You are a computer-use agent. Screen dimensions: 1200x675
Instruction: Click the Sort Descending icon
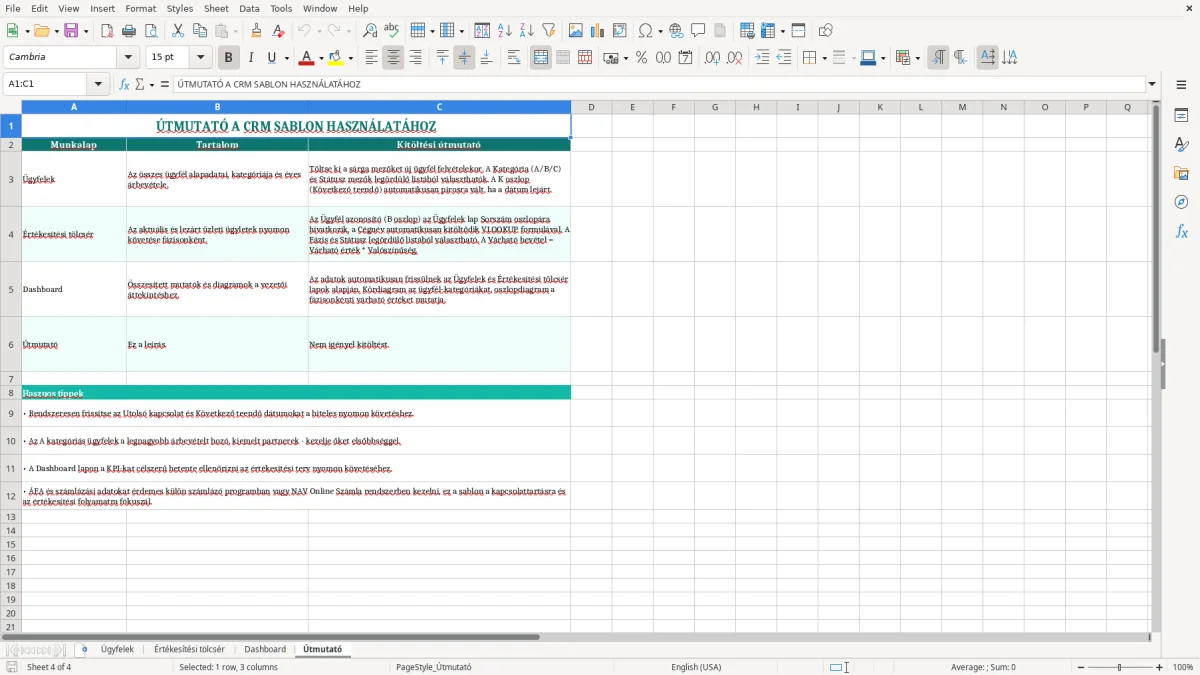pos(527,31)
